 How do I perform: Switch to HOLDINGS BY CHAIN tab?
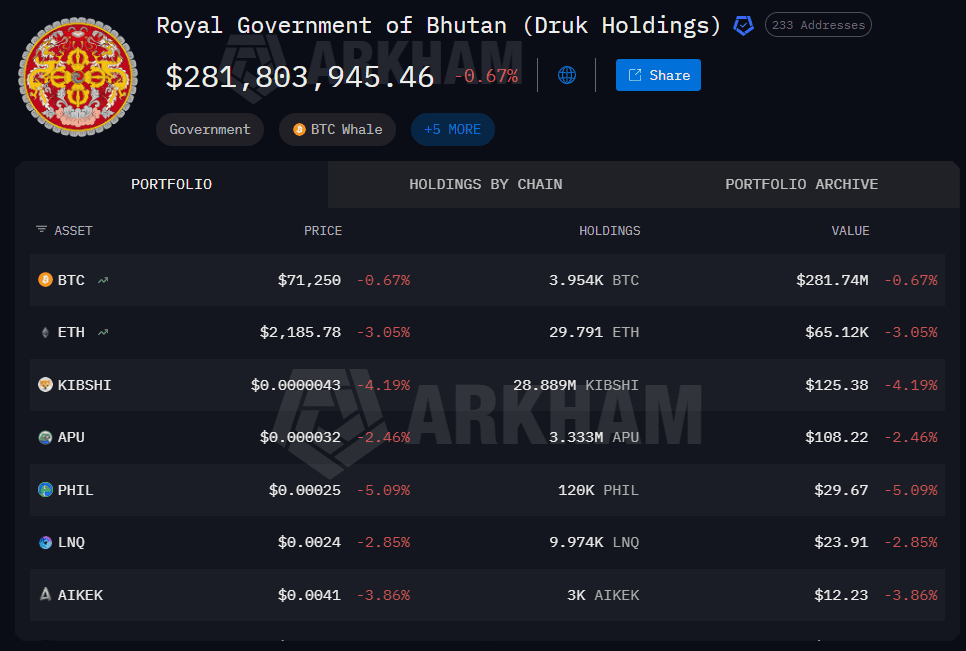point(485,184)
